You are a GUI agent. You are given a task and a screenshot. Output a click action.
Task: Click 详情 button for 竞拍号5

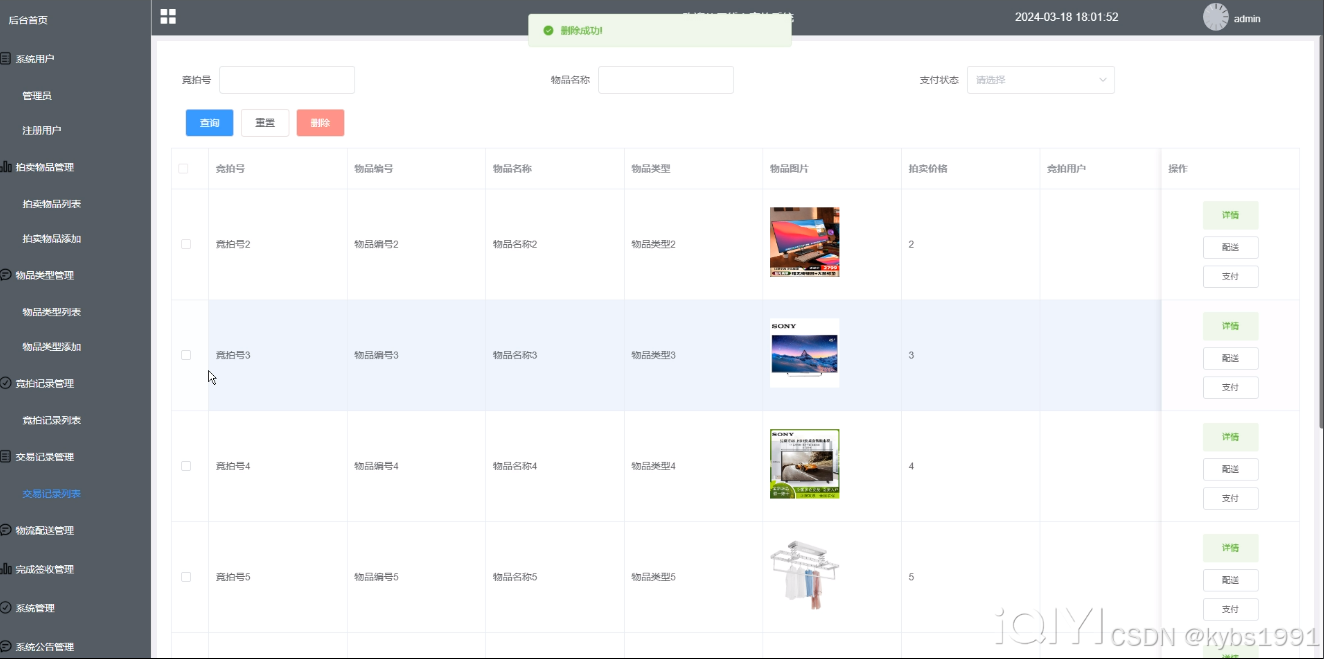[x=1230, y=548]
